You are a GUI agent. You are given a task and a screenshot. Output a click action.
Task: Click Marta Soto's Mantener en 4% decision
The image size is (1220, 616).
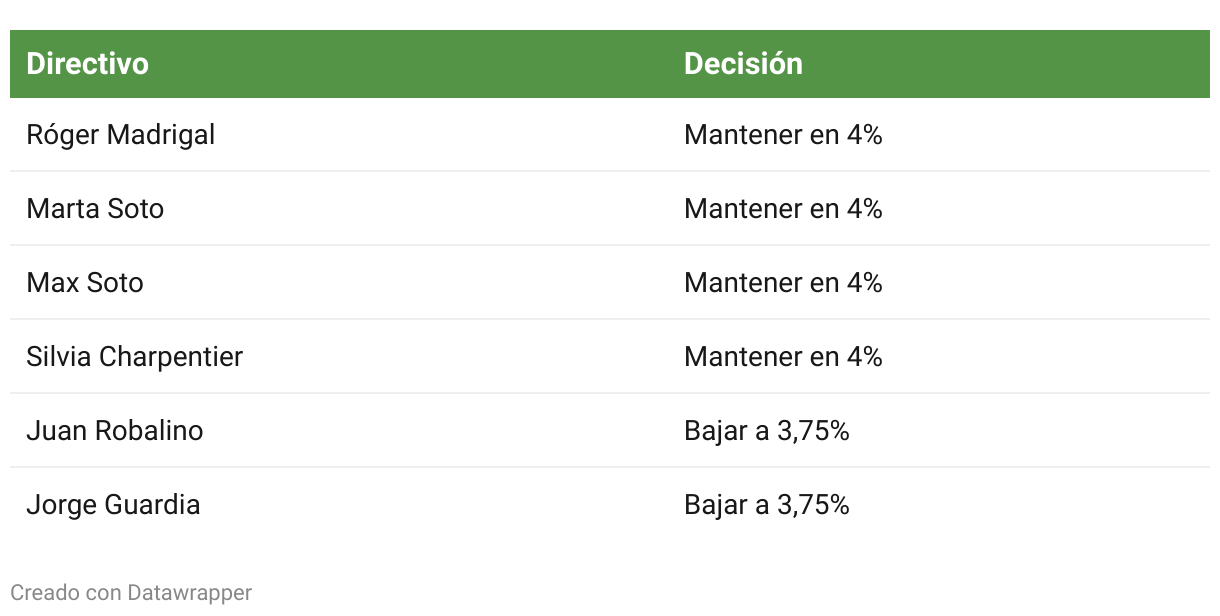coord(783,209)
